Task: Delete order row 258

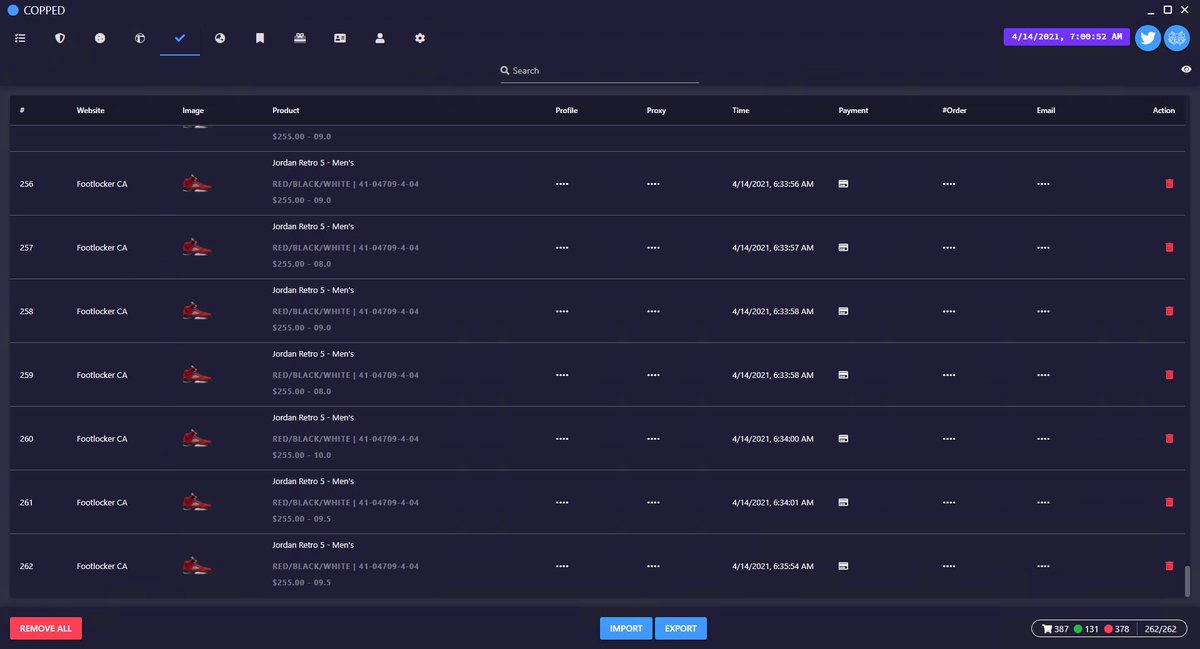Action: click(1169, 311)
